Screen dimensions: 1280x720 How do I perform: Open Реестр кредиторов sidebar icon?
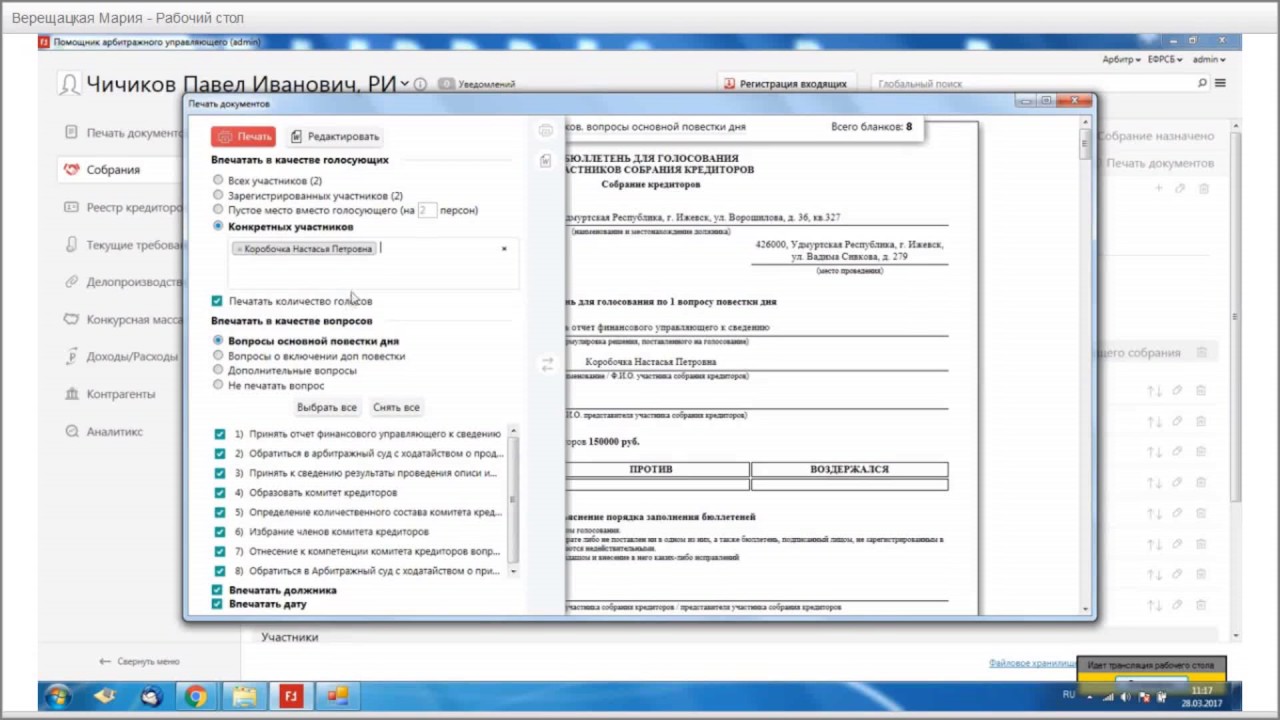70,207
